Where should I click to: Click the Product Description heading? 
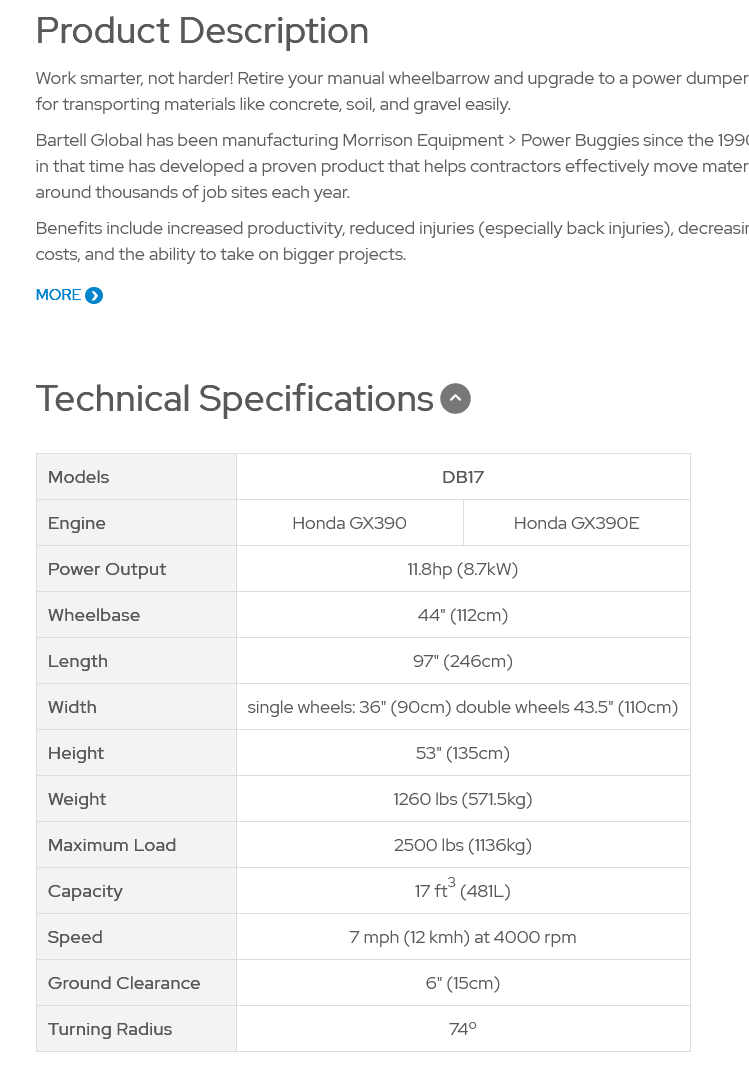coord(202,31)
